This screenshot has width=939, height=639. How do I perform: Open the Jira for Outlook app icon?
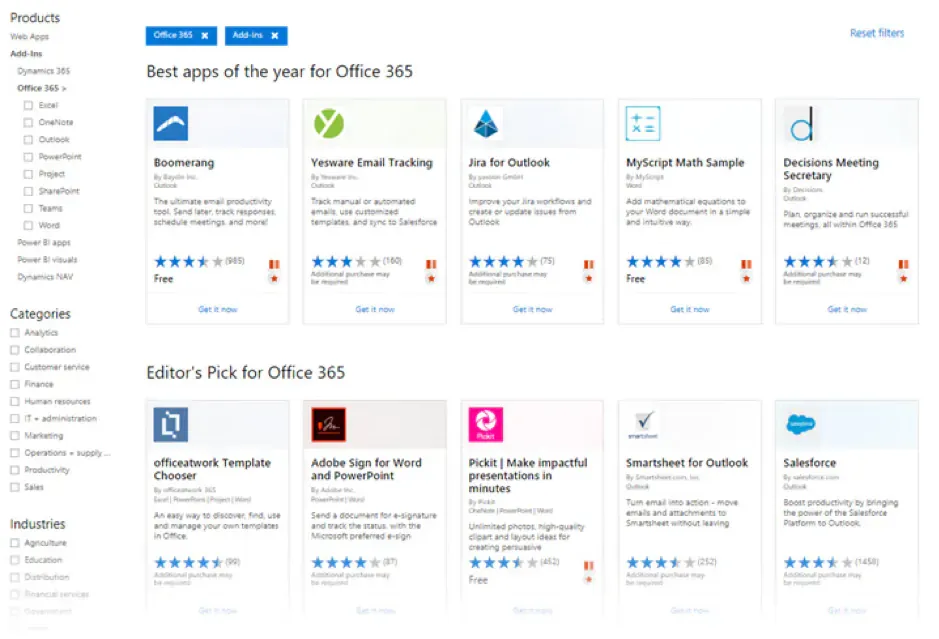(485, 122)
